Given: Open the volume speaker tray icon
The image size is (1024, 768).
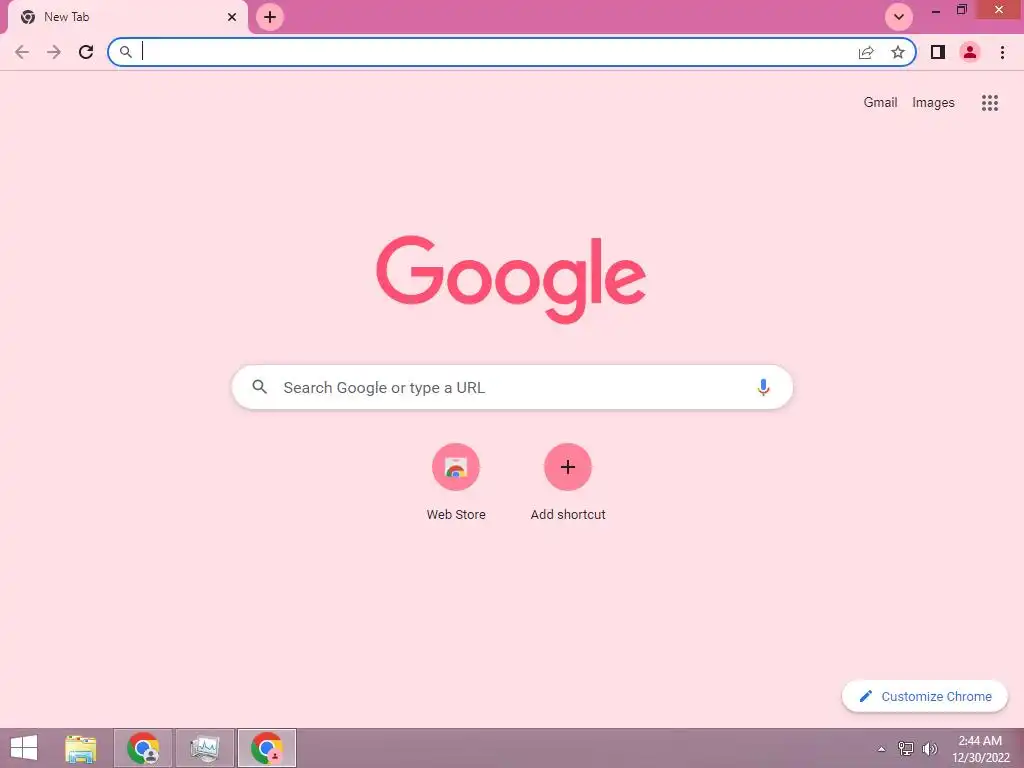Looking at the screenshot, I should (x=929, y=748).
